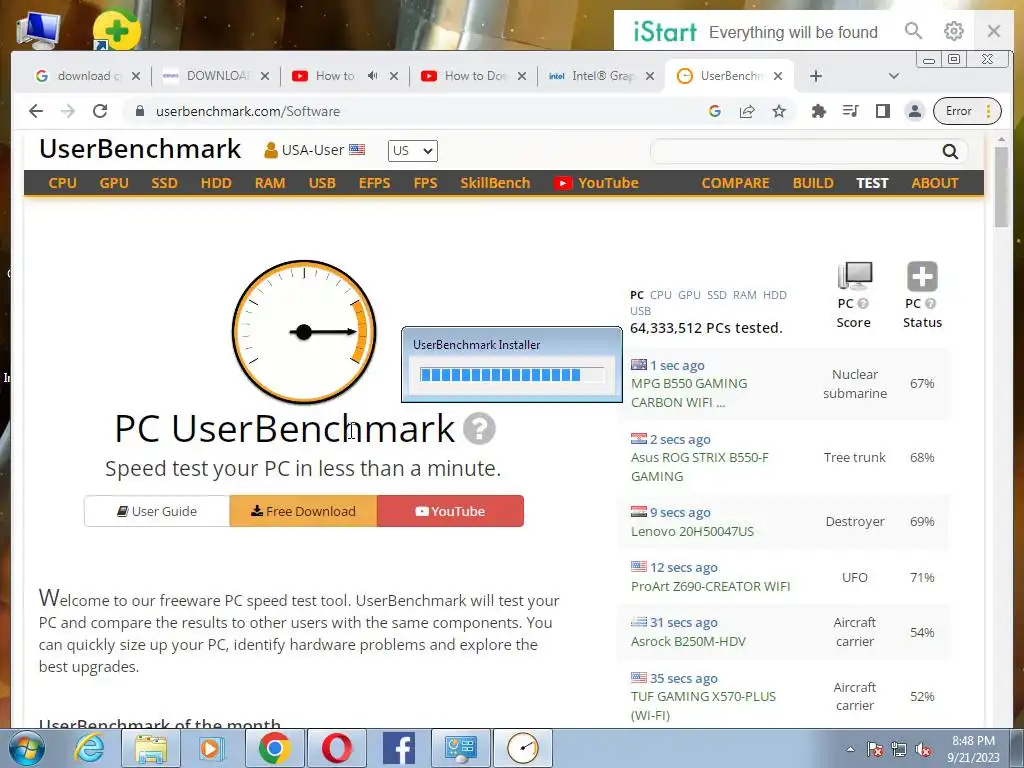Open the UserBenchmark taskbar icon
Viewport: 1024px width, 768px height.
coord(522,748)
